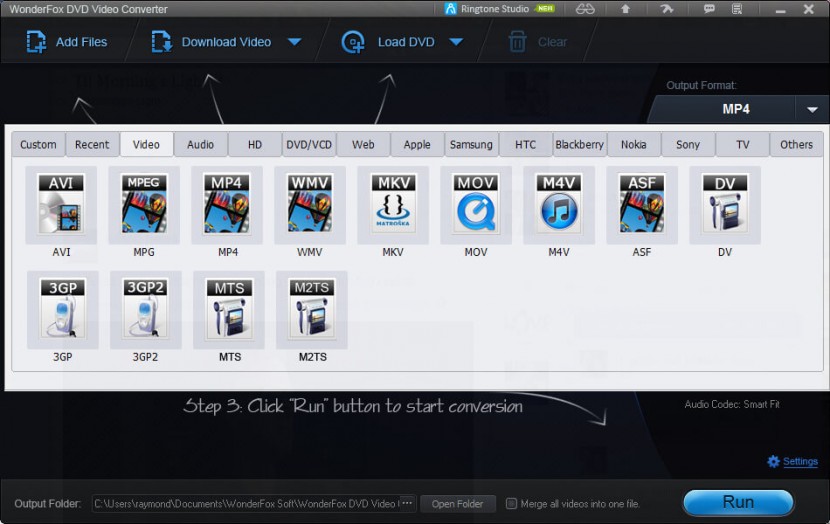Pick the 3GP2 format icon

pyautogui.click(x=146, y=310)
